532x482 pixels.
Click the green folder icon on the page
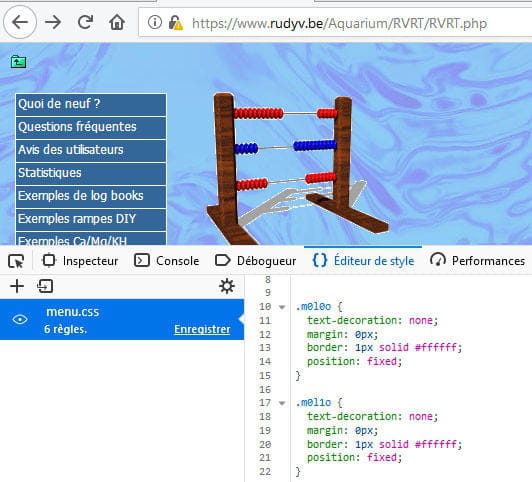click(x=18, y=62)
